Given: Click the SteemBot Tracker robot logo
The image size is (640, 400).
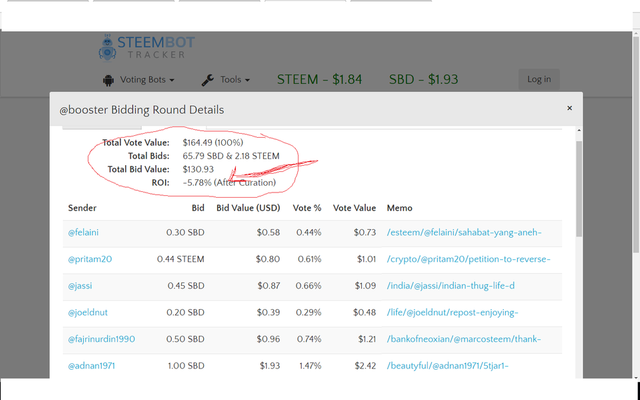Looking at the screenshot, I should pyautogui.click(x=107, y=48).
